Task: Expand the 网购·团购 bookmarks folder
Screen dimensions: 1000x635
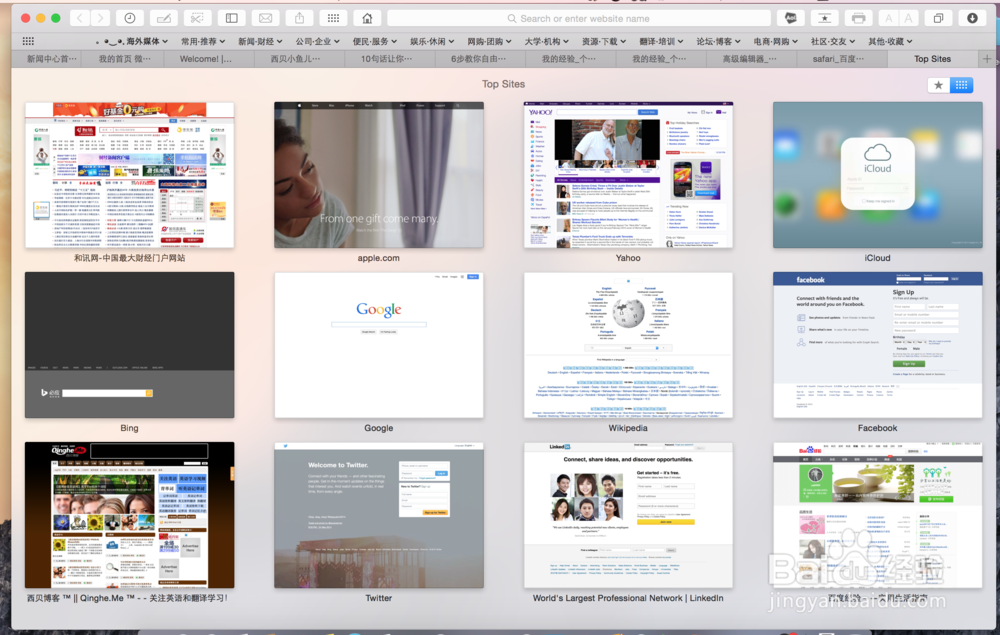Action: tap(489, 41)
